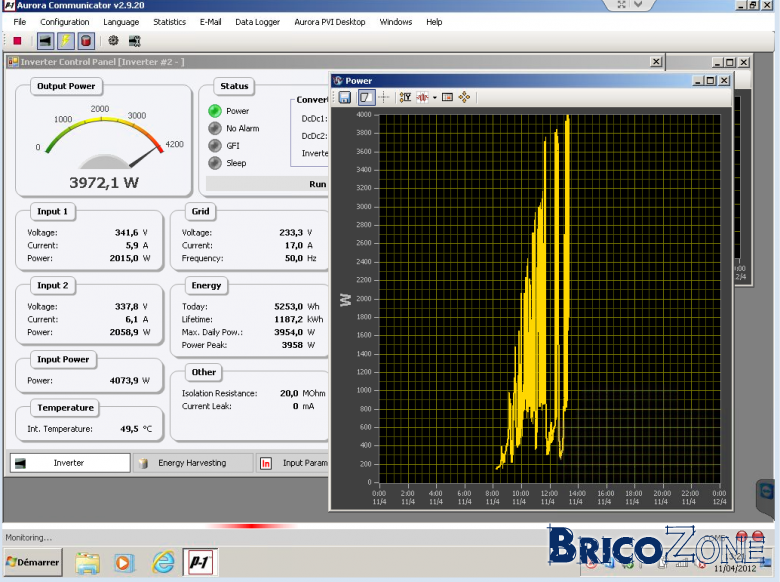Switch to Energy Harvesting tab

194,463
